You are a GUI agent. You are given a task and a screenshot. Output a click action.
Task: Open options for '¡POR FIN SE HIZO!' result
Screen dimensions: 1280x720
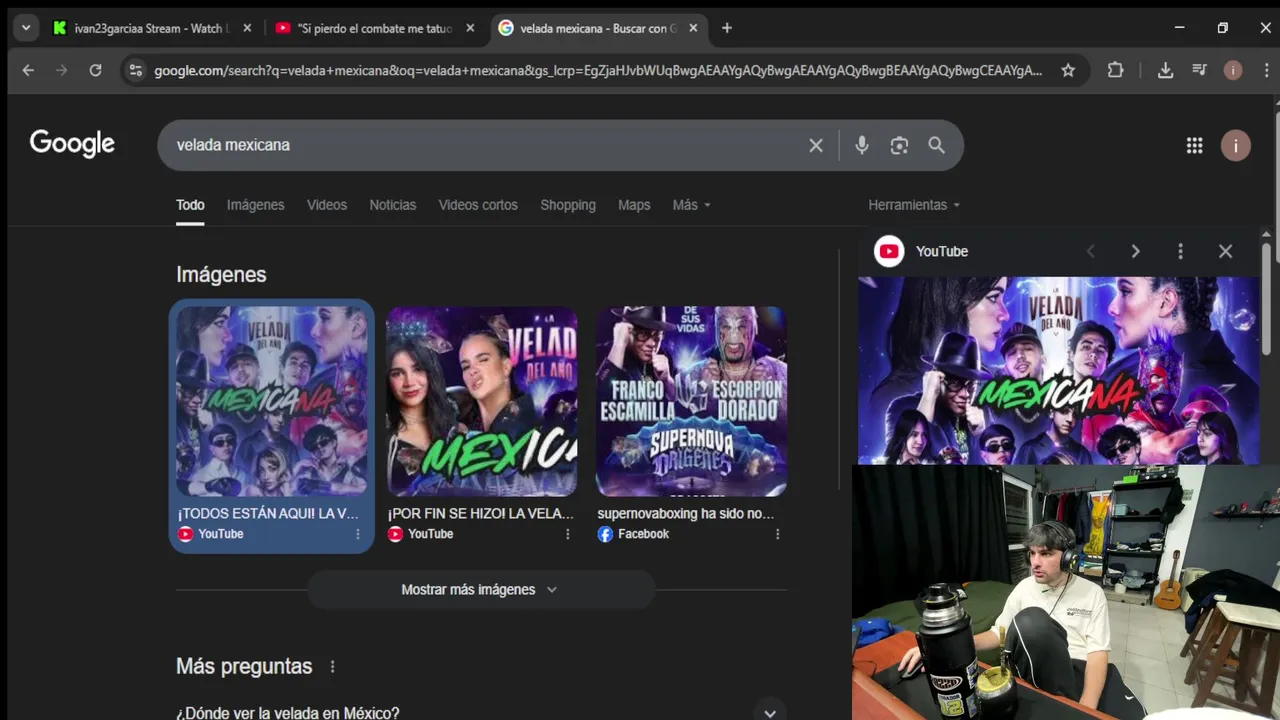coord(568,534)
